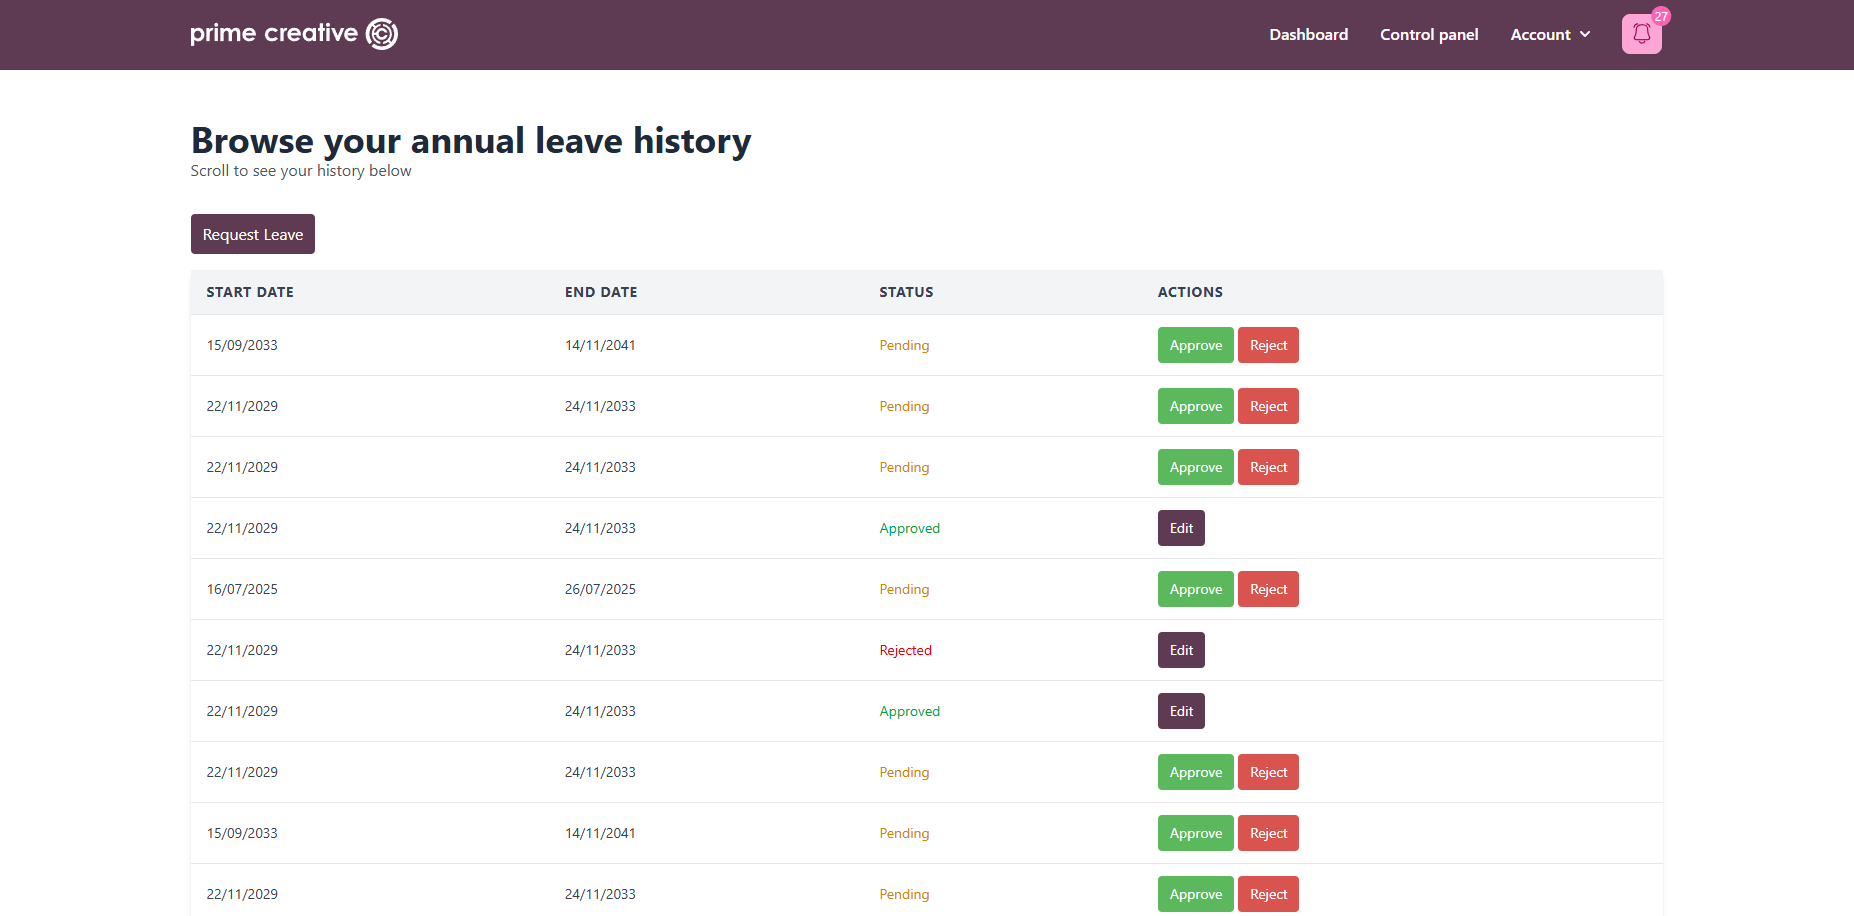Screen dimensions: 1854x916
Task: Approve the 16/07/2025 leave request
Action: (x=1195, y=589)
